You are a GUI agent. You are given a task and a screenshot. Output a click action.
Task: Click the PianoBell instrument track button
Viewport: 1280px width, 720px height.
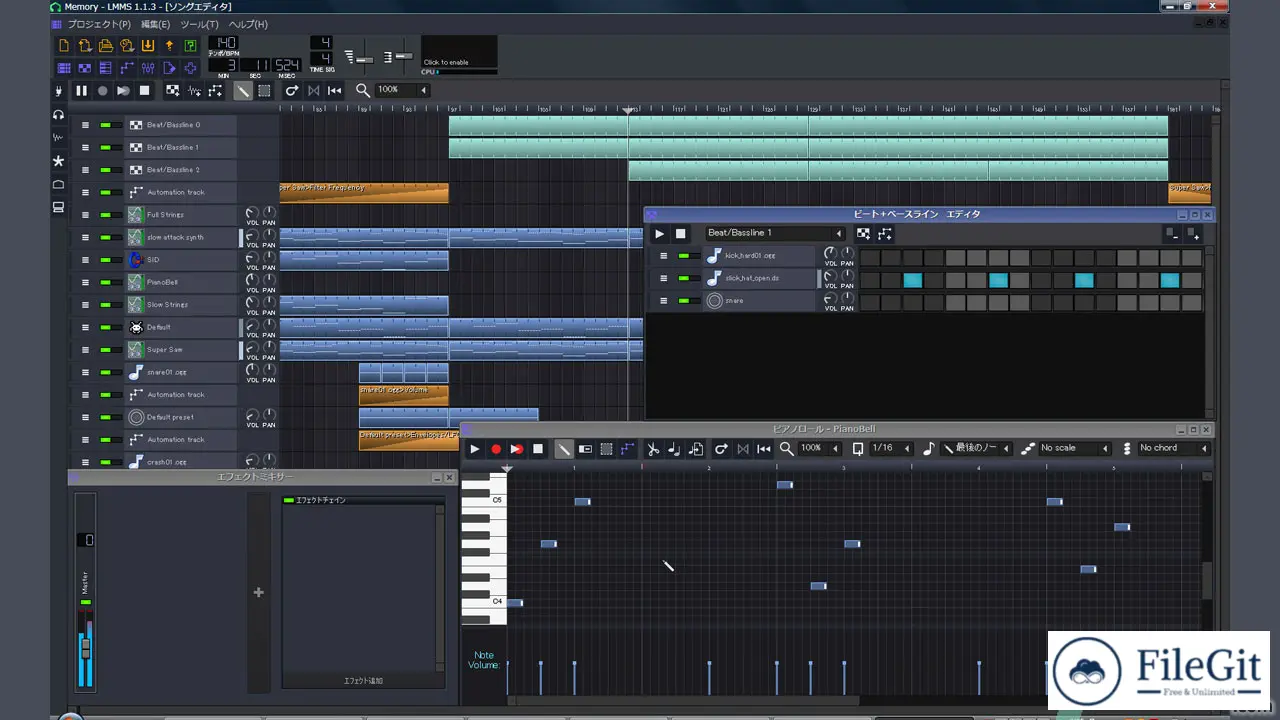(181, 282)
